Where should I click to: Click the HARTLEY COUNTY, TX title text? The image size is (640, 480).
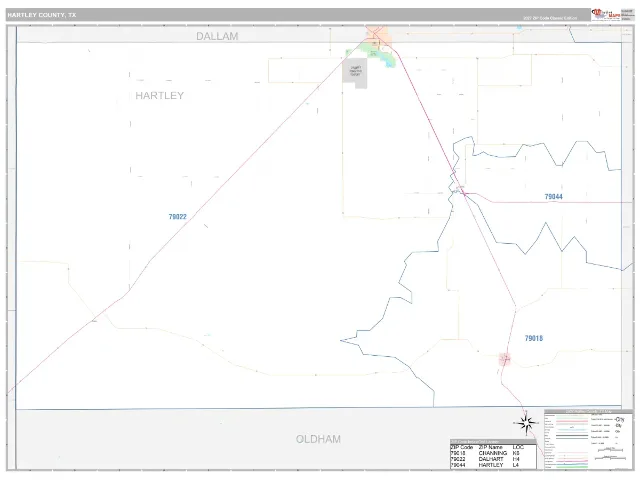pos(42,15)
